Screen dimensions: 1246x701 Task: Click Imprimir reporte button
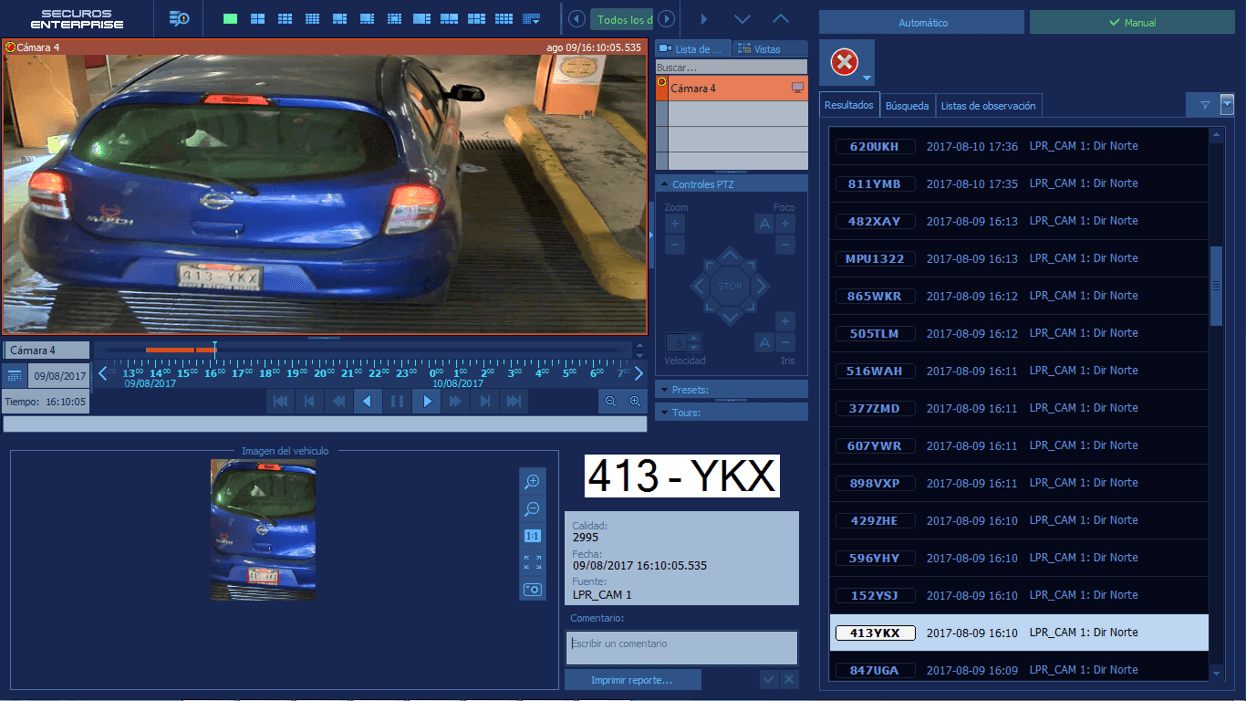tap(632, 680)
